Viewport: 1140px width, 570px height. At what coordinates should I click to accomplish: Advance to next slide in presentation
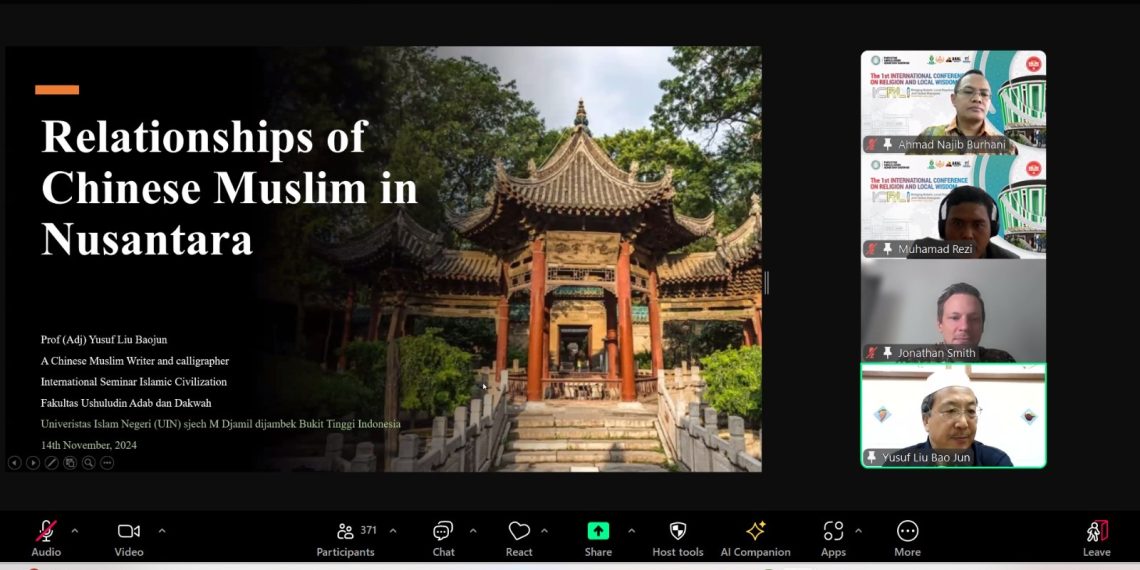click(33, 463)
